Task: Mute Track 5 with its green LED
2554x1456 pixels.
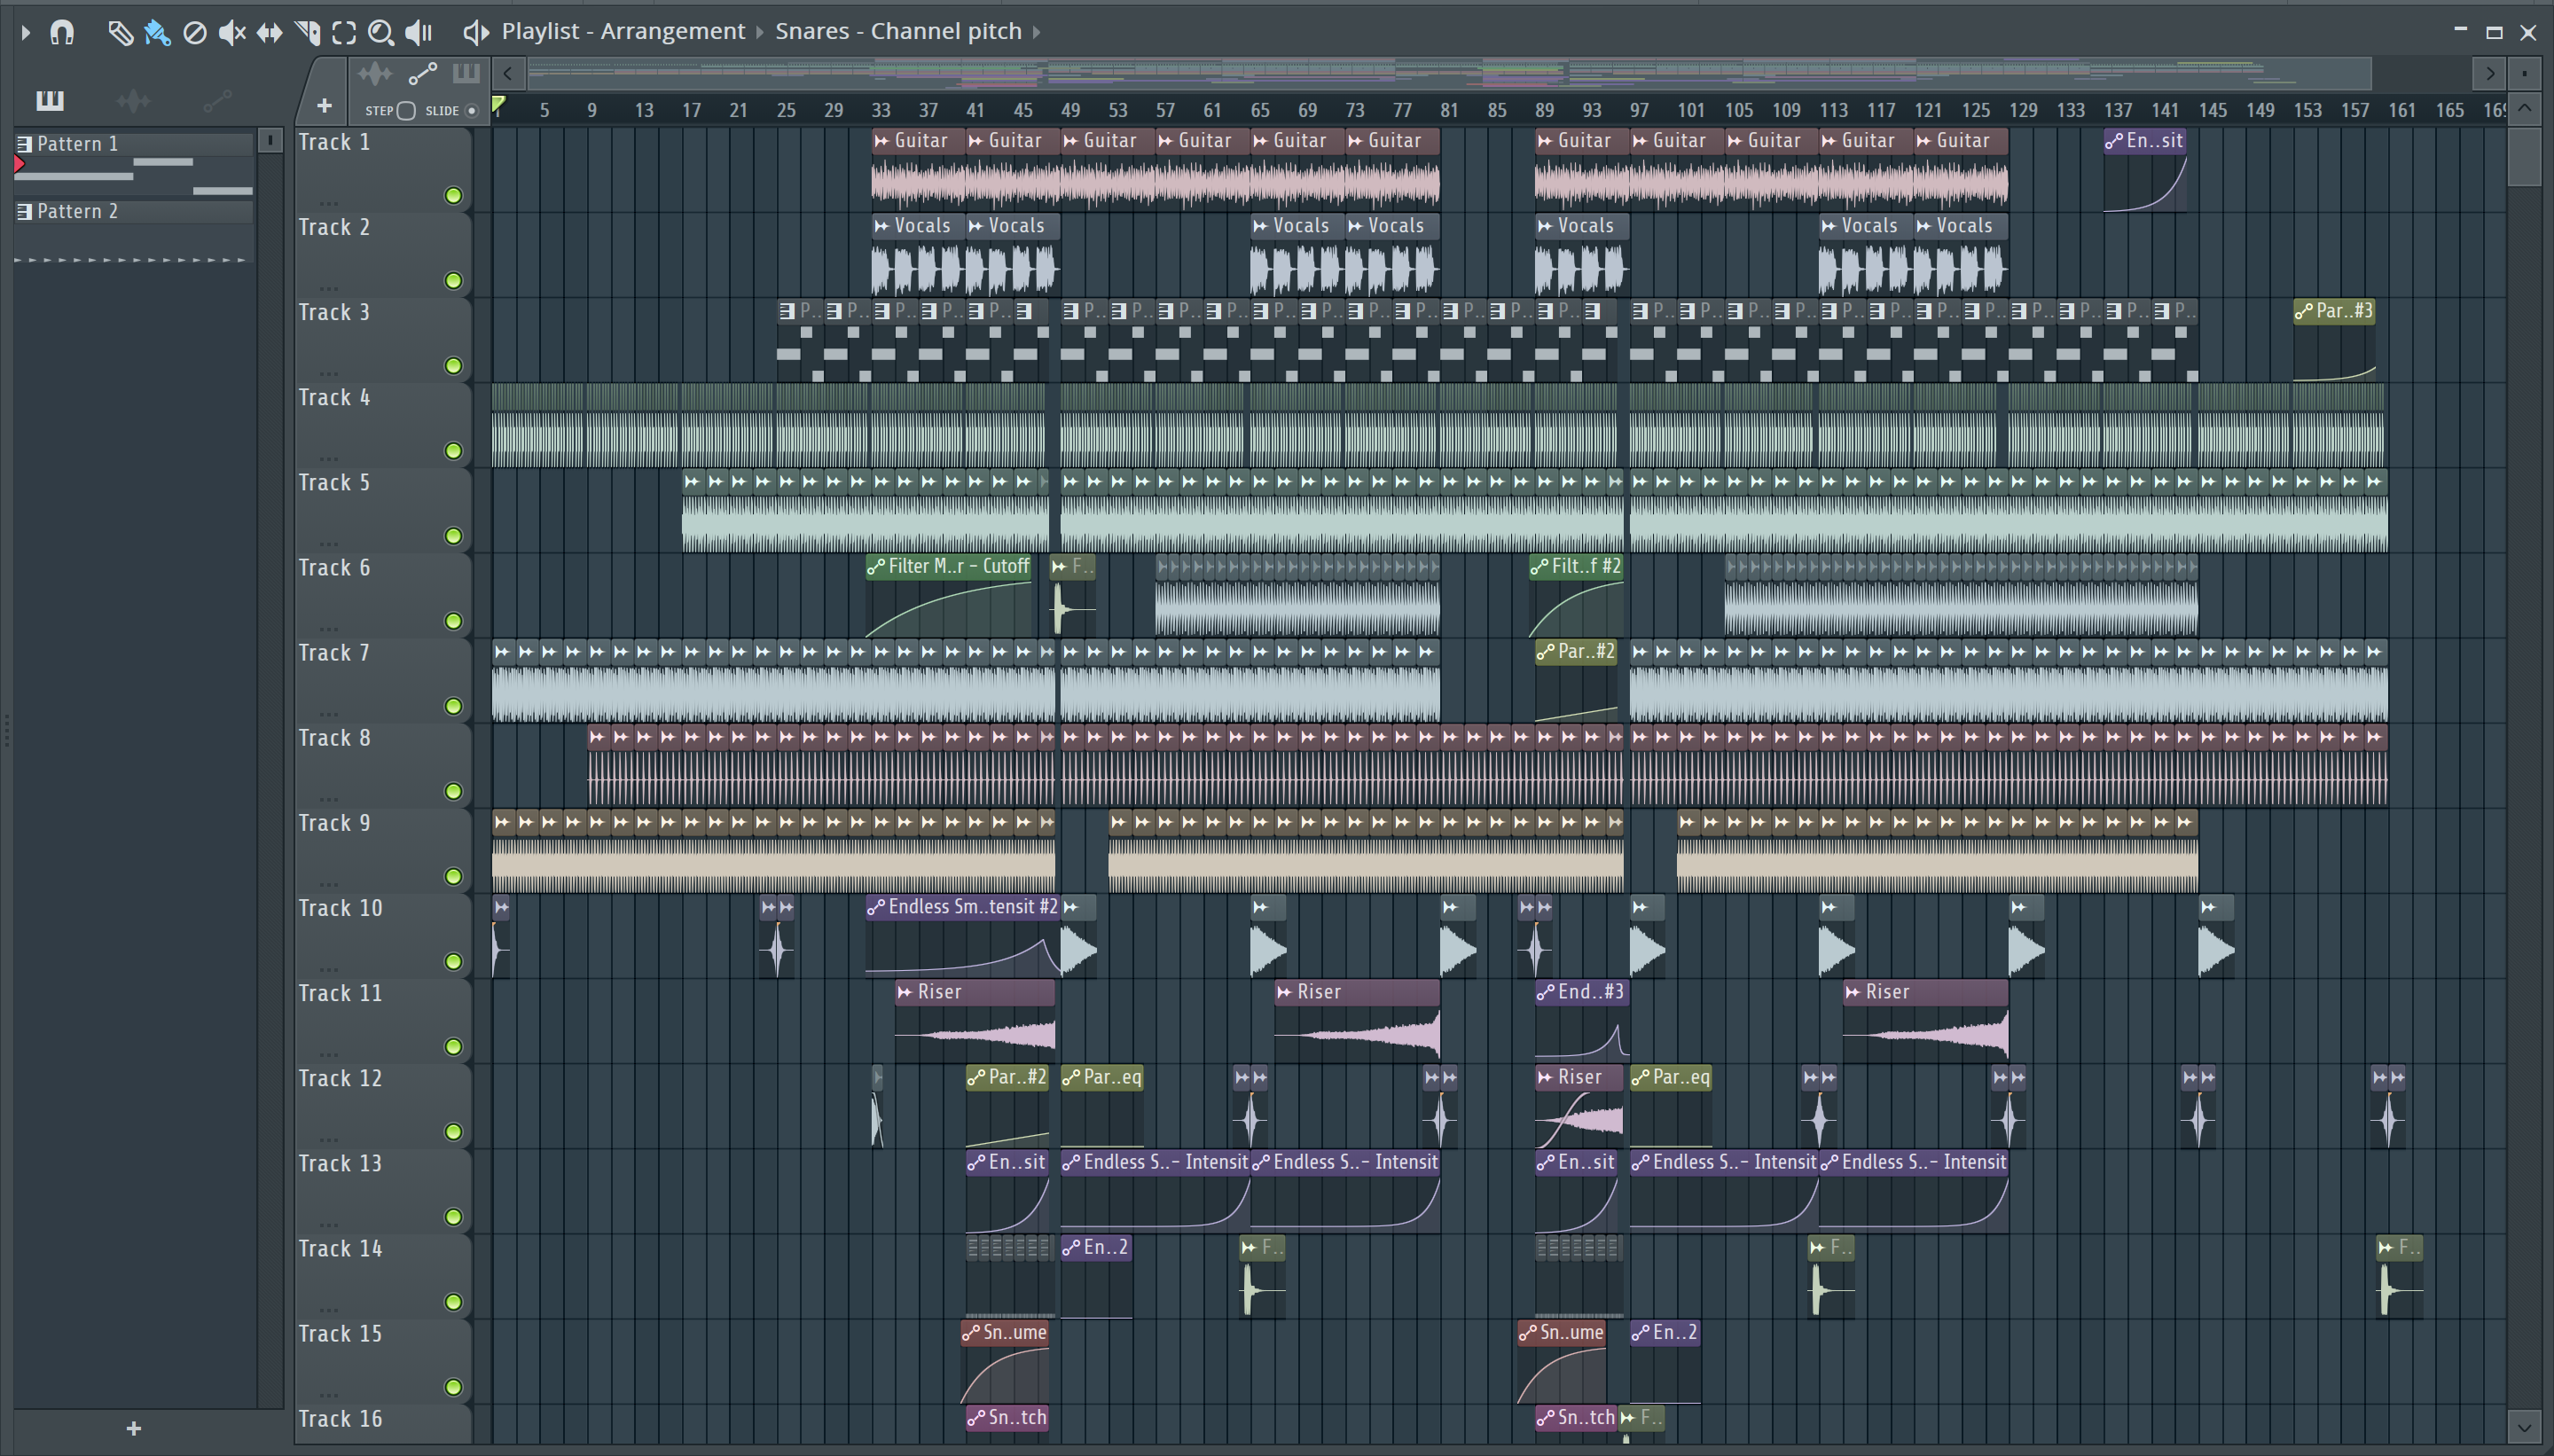Action: pyautogui.click(x=453, y=536)
